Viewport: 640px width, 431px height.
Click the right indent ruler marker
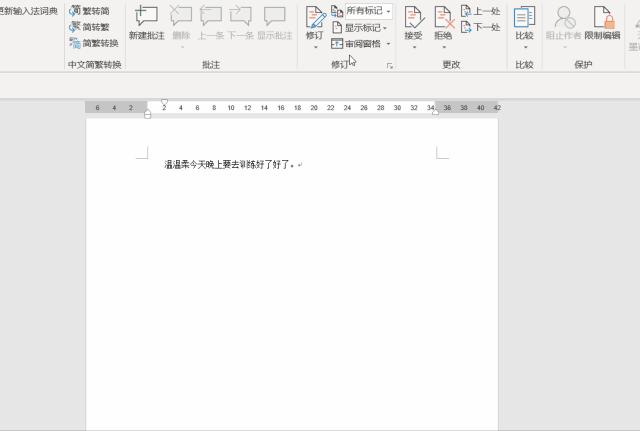436,112
